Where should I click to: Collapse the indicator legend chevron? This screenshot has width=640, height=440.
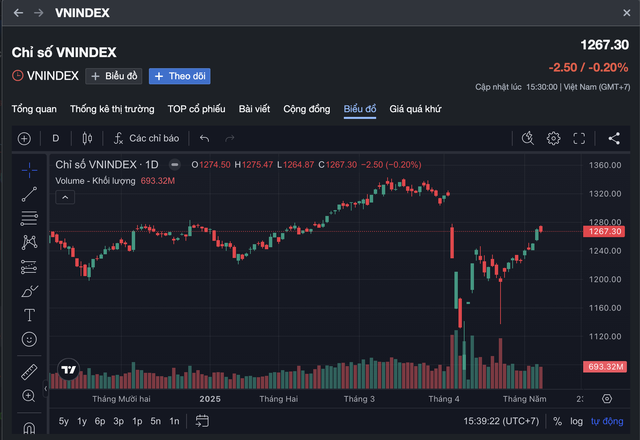pos(63,197)
